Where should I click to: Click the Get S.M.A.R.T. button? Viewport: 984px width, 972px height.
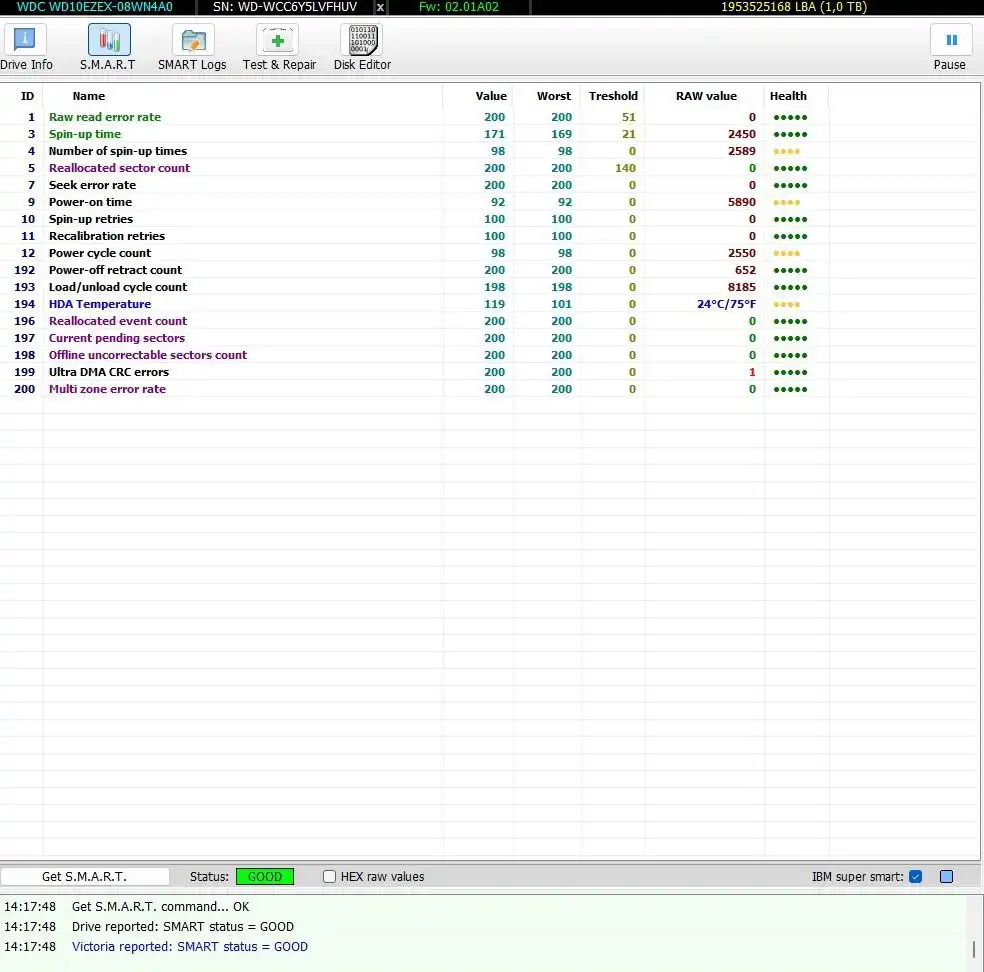point(84,877)
